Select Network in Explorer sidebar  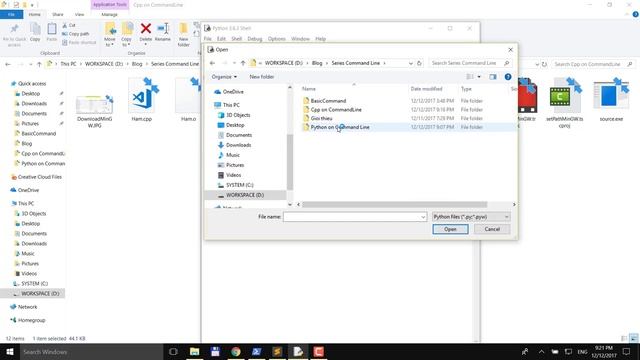pos(24,307)
